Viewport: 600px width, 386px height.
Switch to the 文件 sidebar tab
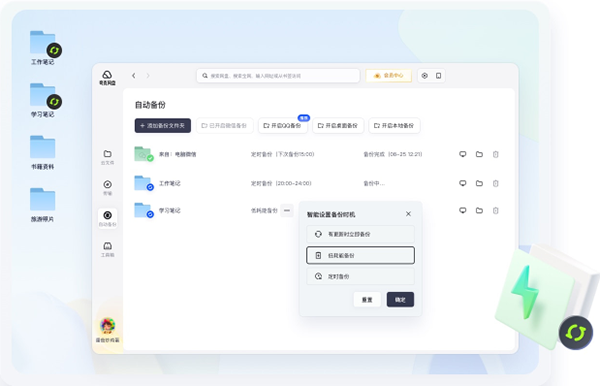[x=108, y=157]
